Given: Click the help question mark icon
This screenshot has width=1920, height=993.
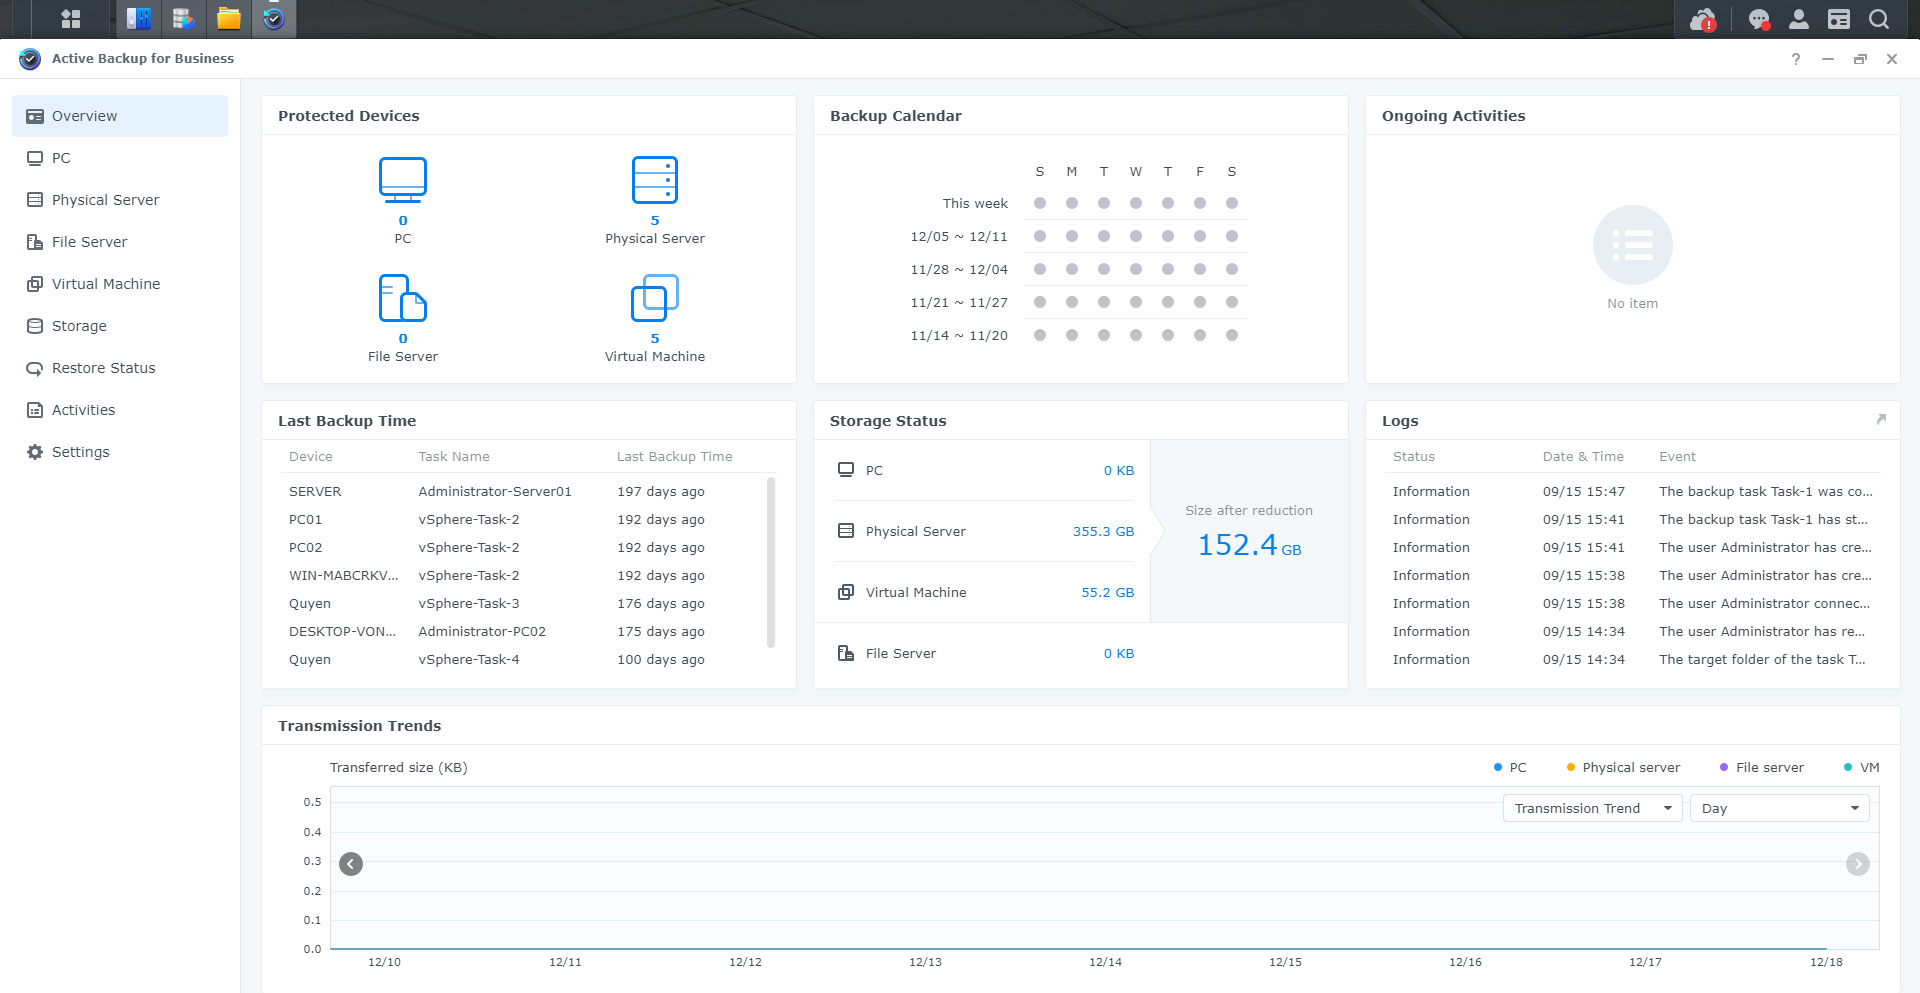Looking at the screenshot, I should point(1796,59).
